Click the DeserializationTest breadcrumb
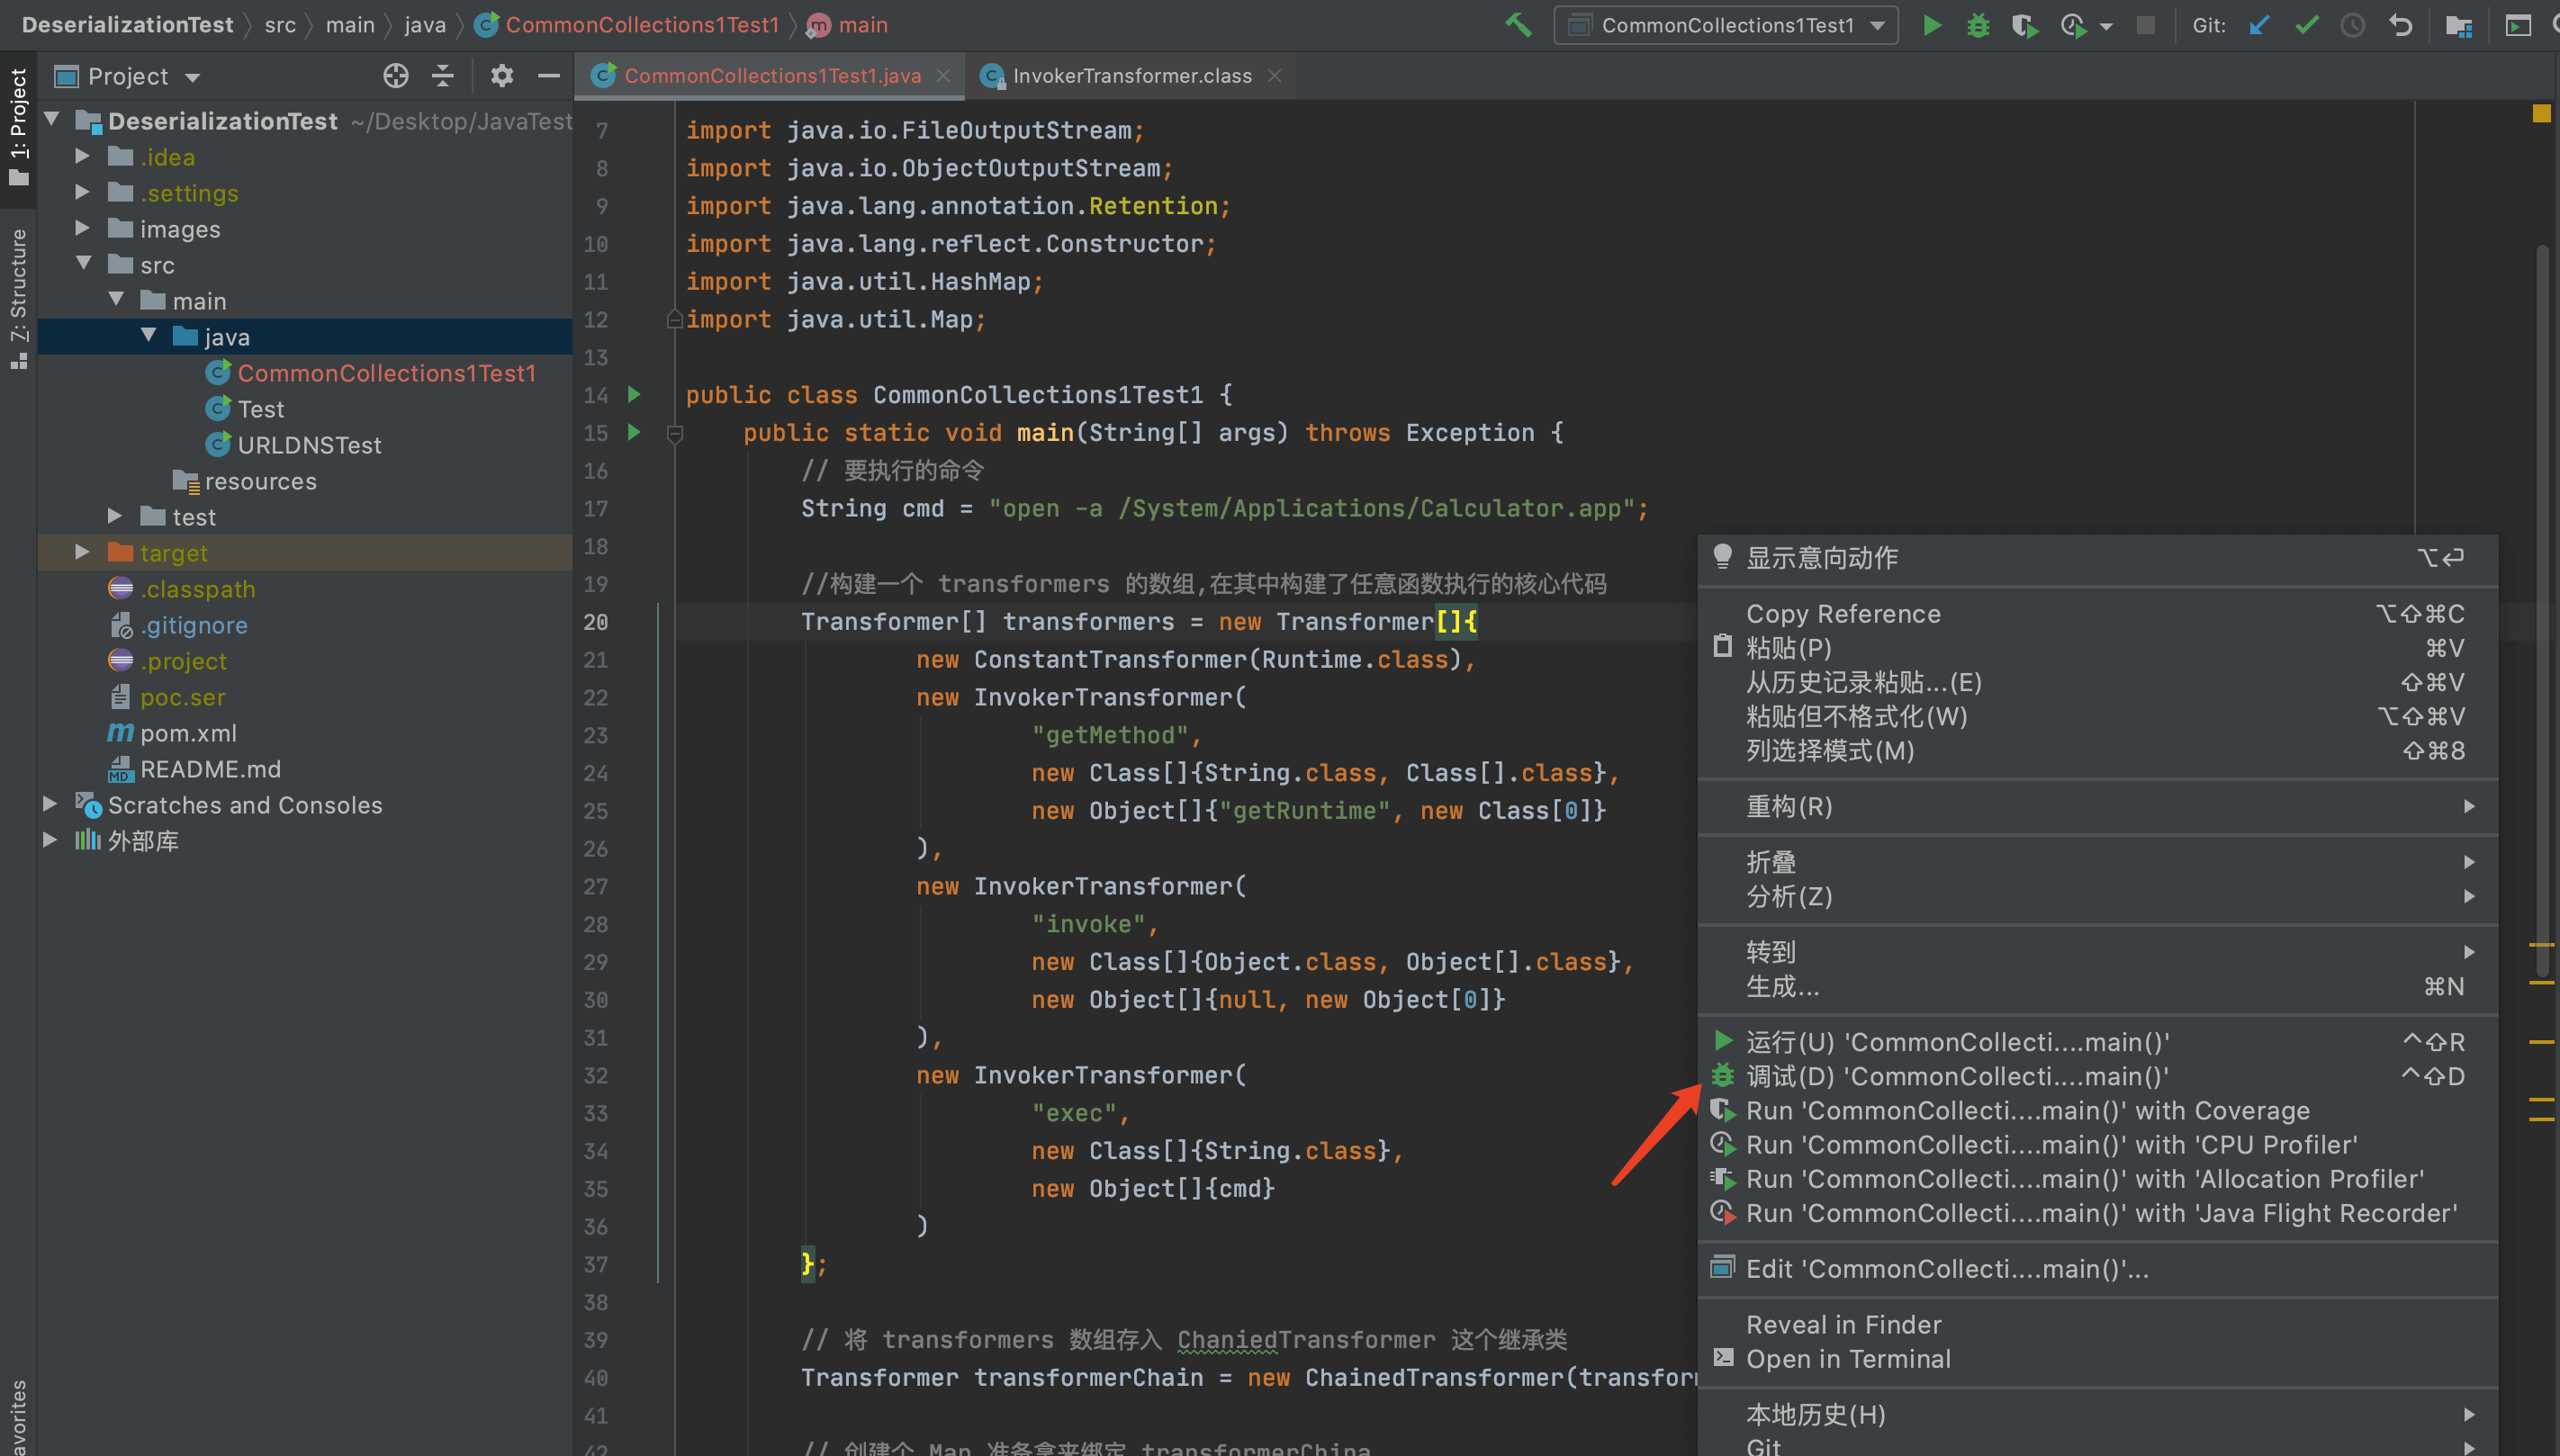 point(127,25)
